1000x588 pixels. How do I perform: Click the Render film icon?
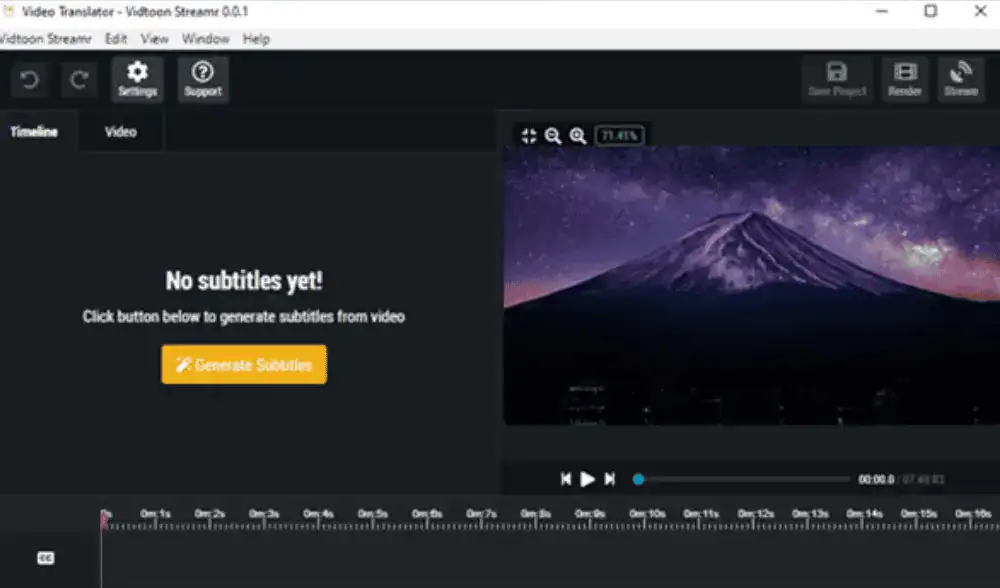click(905, 79)
